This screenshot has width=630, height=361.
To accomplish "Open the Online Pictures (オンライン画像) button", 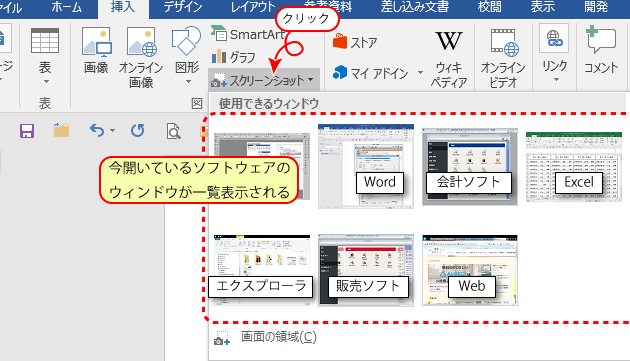I will (x=141, y=57).
